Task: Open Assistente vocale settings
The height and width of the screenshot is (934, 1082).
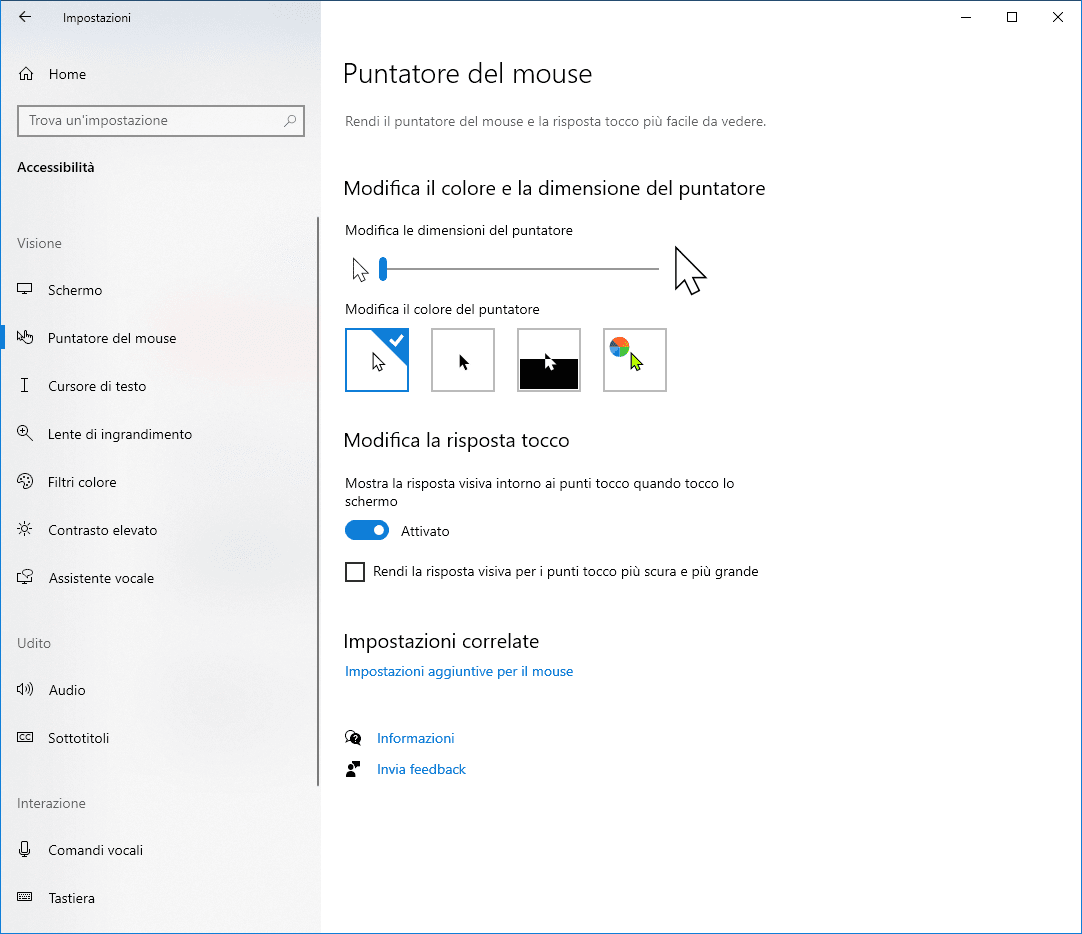Action: [x=101, y=578]
